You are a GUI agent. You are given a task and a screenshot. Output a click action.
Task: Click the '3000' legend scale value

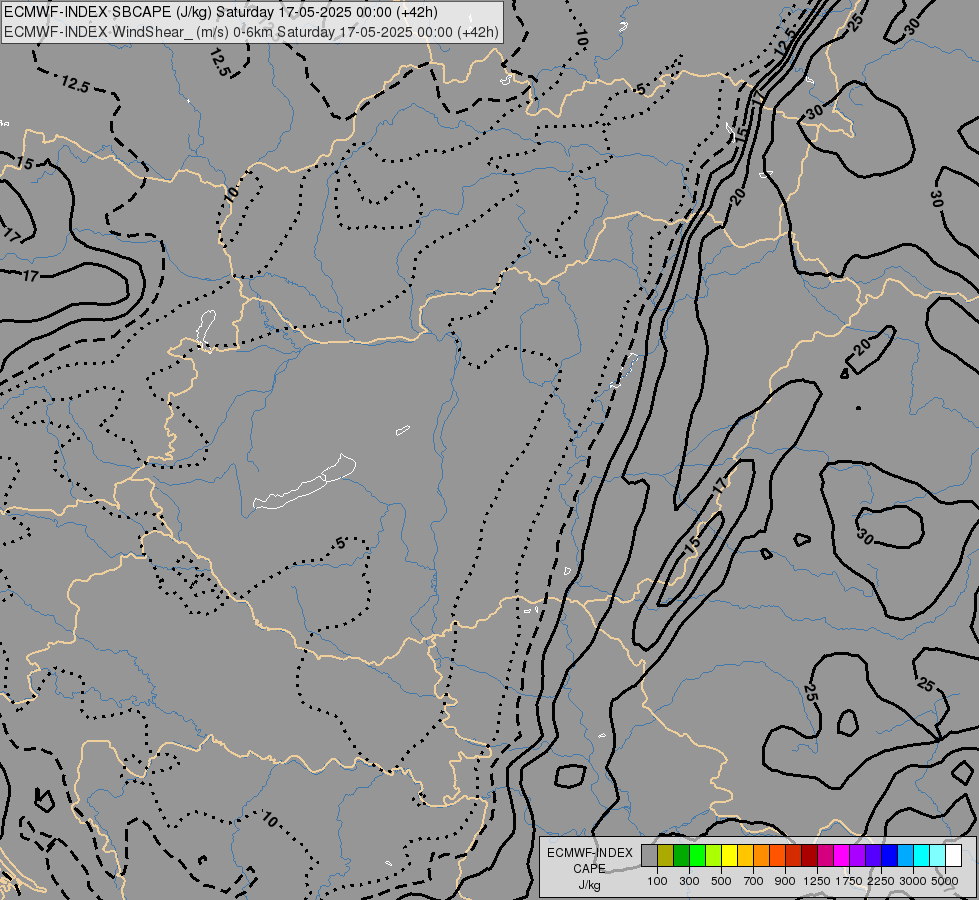913,881
